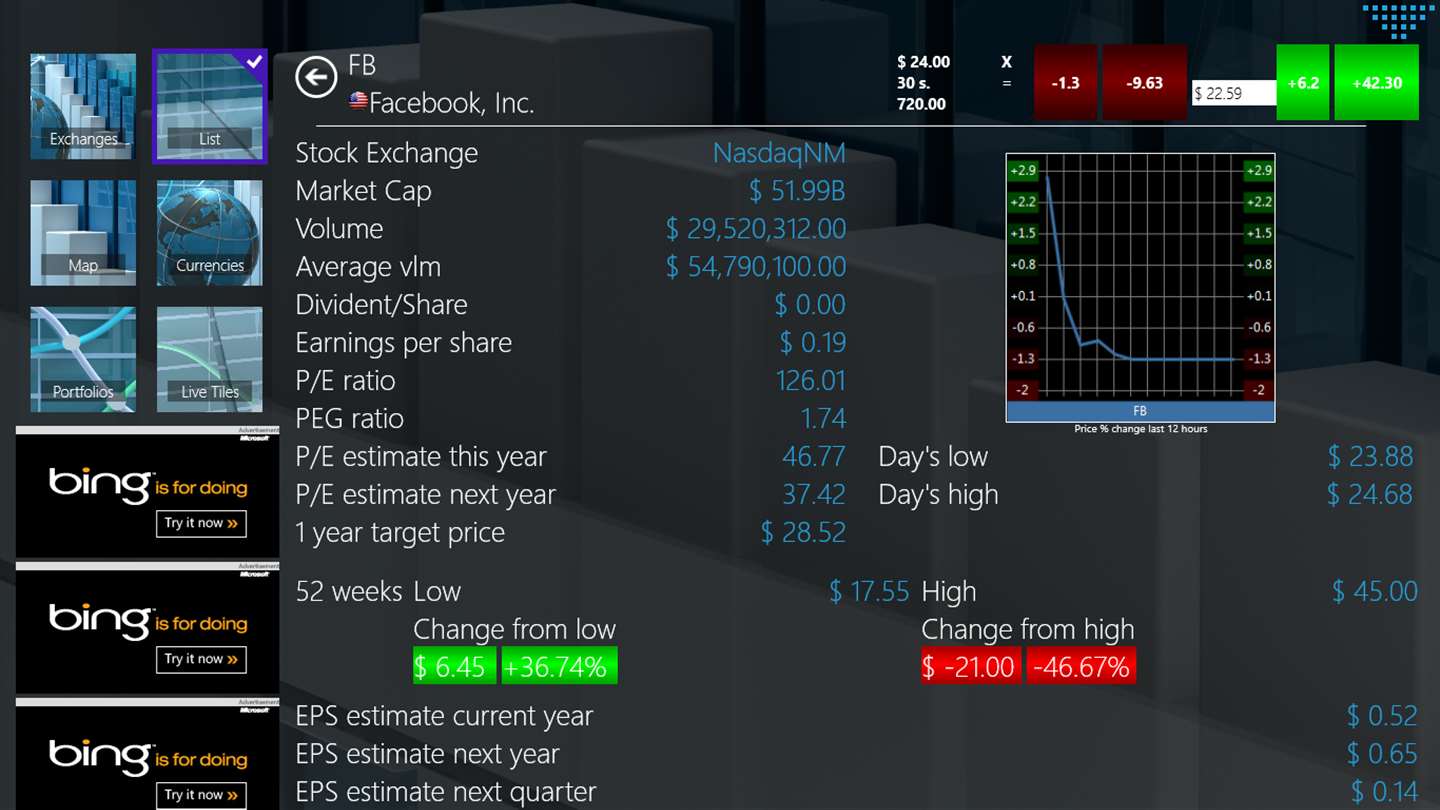1440x810 pixels.
Task: Click 52 weeks low value $ 17.55
Action: 869,592
